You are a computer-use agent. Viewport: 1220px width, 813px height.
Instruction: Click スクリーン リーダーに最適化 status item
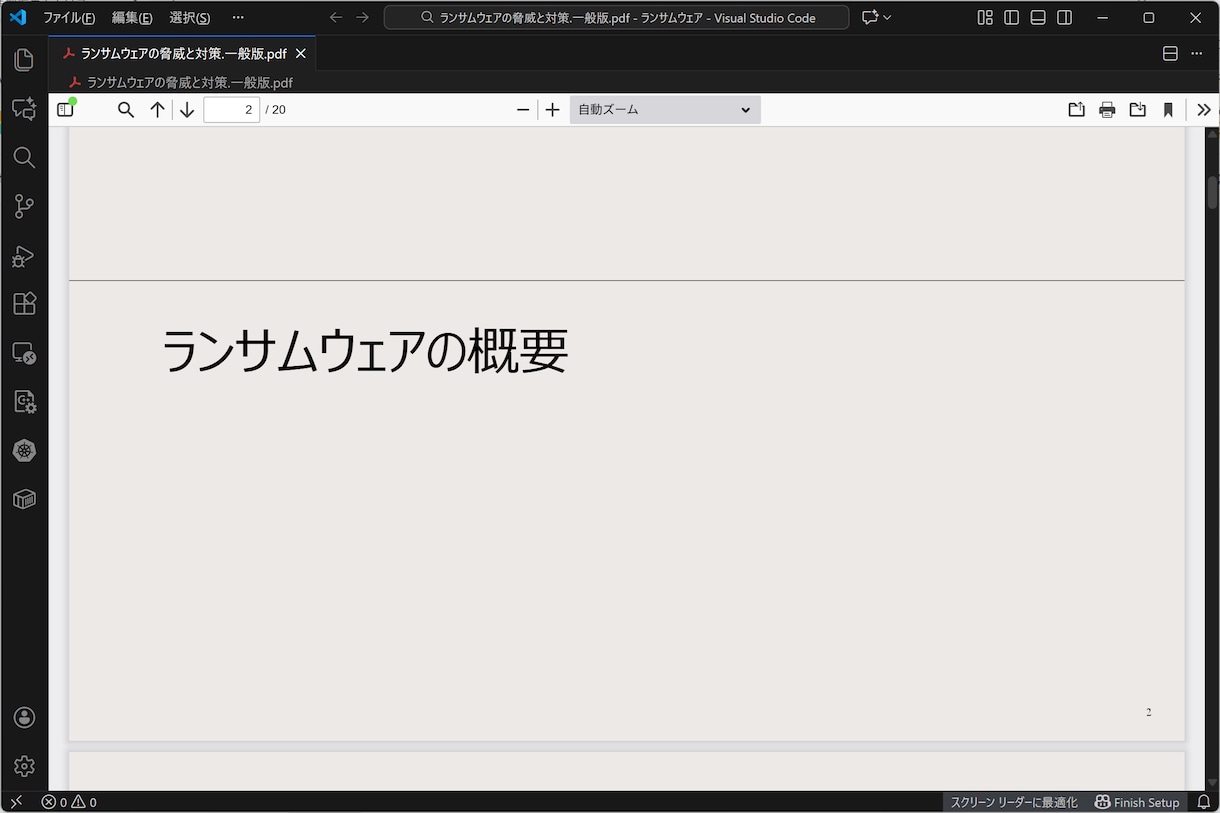(1014, 802)
